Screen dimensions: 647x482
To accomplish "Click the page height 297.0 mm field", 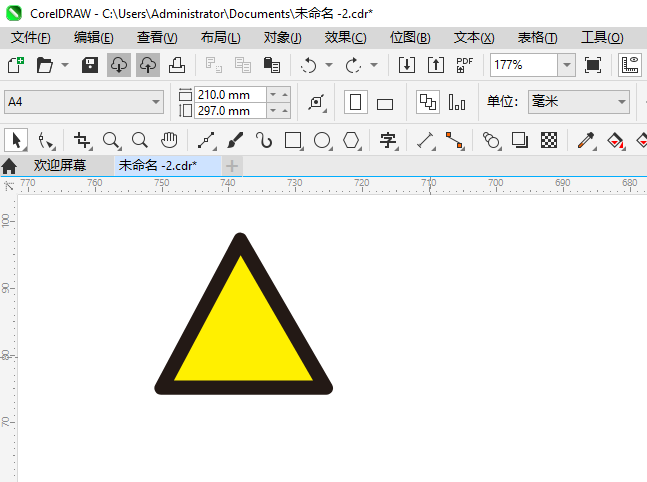I will click(230, 111).
